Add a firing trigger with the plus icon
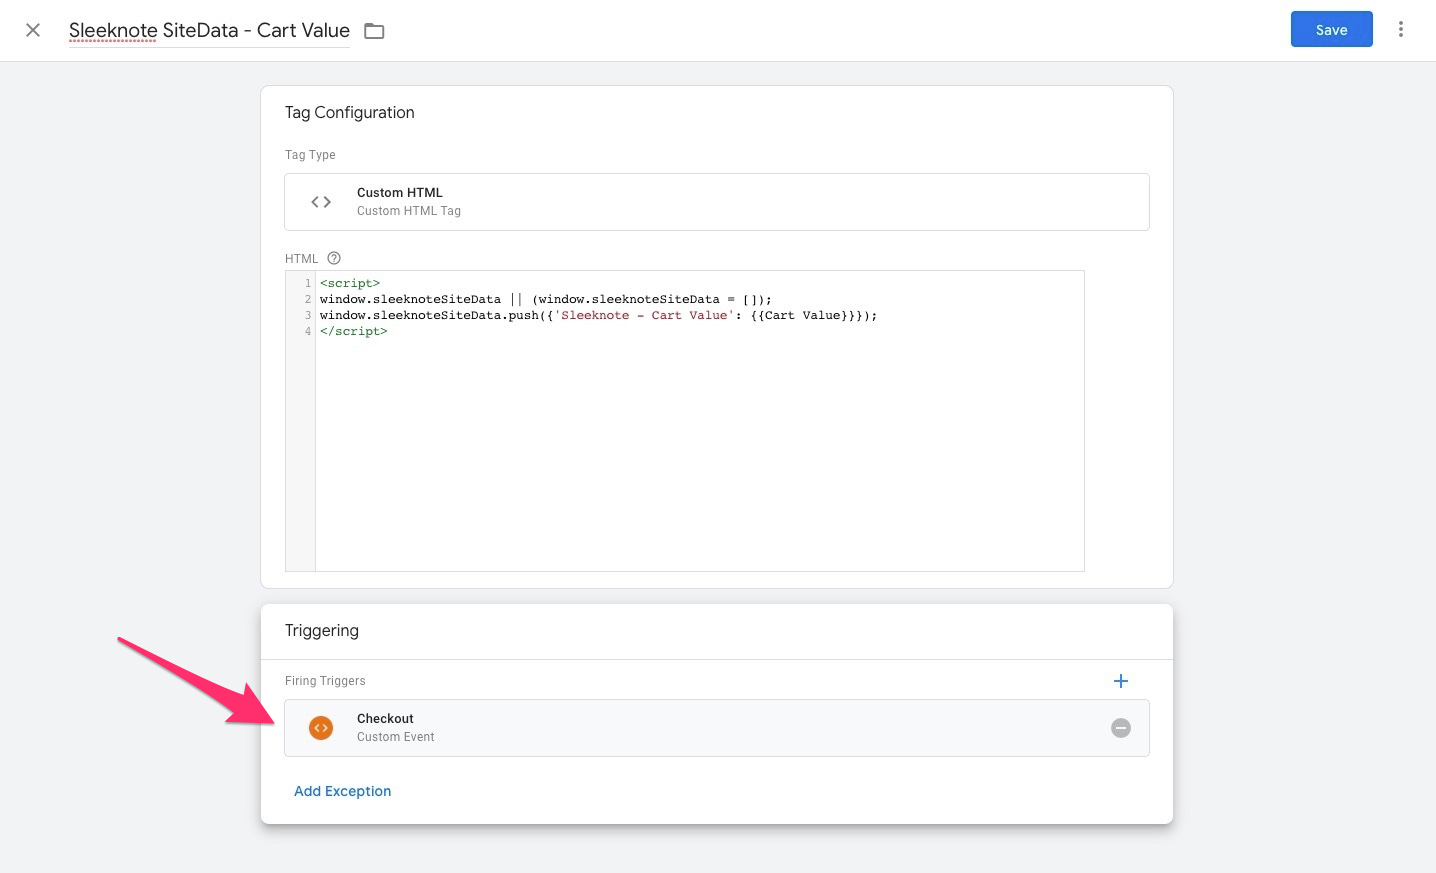The width and height of the screenshot is (1436, 873). 1121,681
